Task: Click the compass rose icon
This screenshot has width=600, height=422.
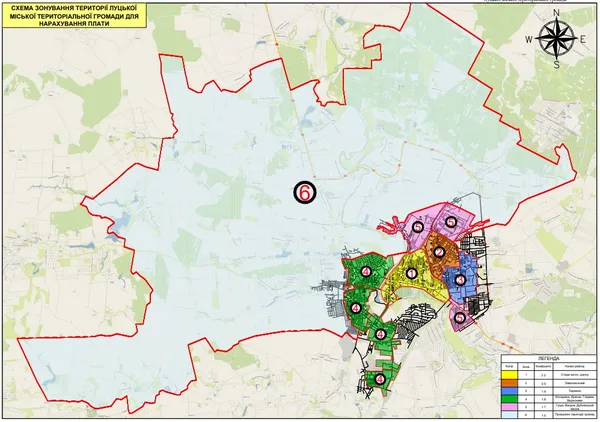Action: [x=556, y=38]
